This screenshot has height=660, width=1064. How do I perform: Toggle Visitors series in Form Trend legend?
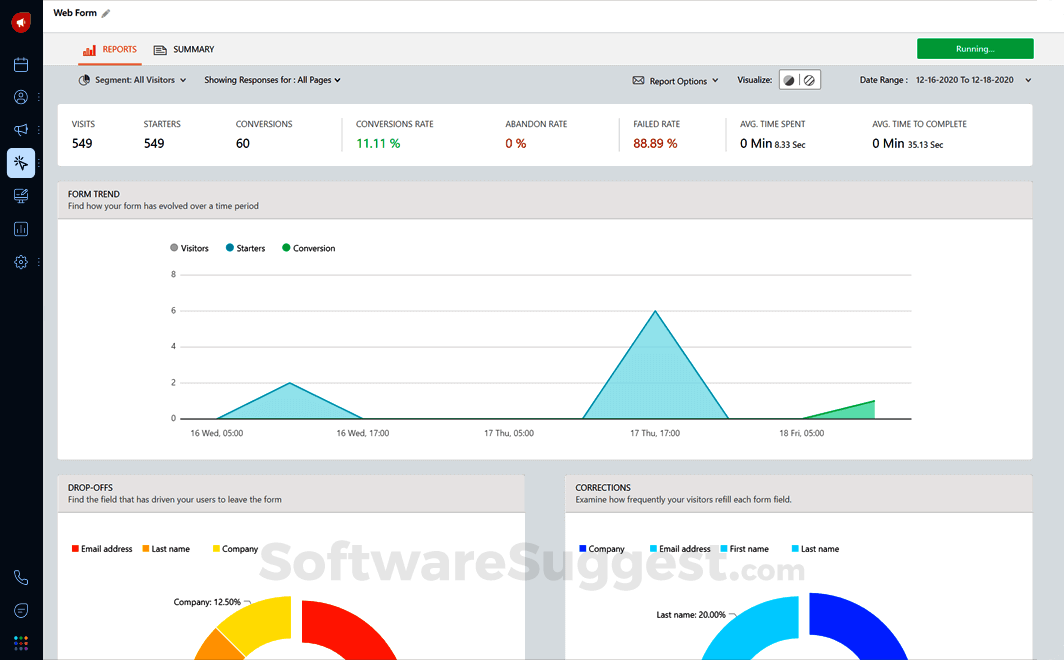(189, 248)
